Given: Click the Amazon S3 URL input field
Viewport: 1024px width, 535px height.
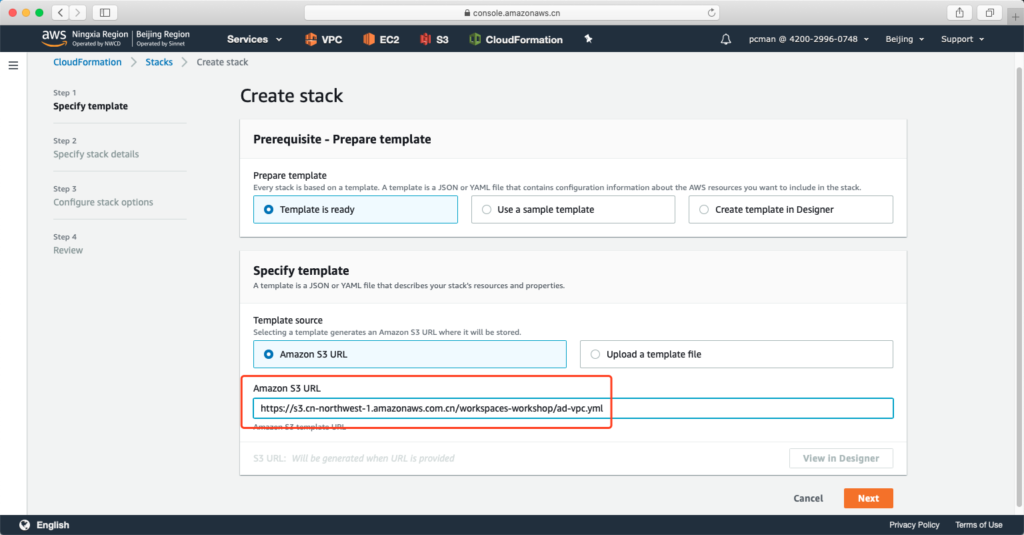Looking at the screenshot, I should point(572,408).
